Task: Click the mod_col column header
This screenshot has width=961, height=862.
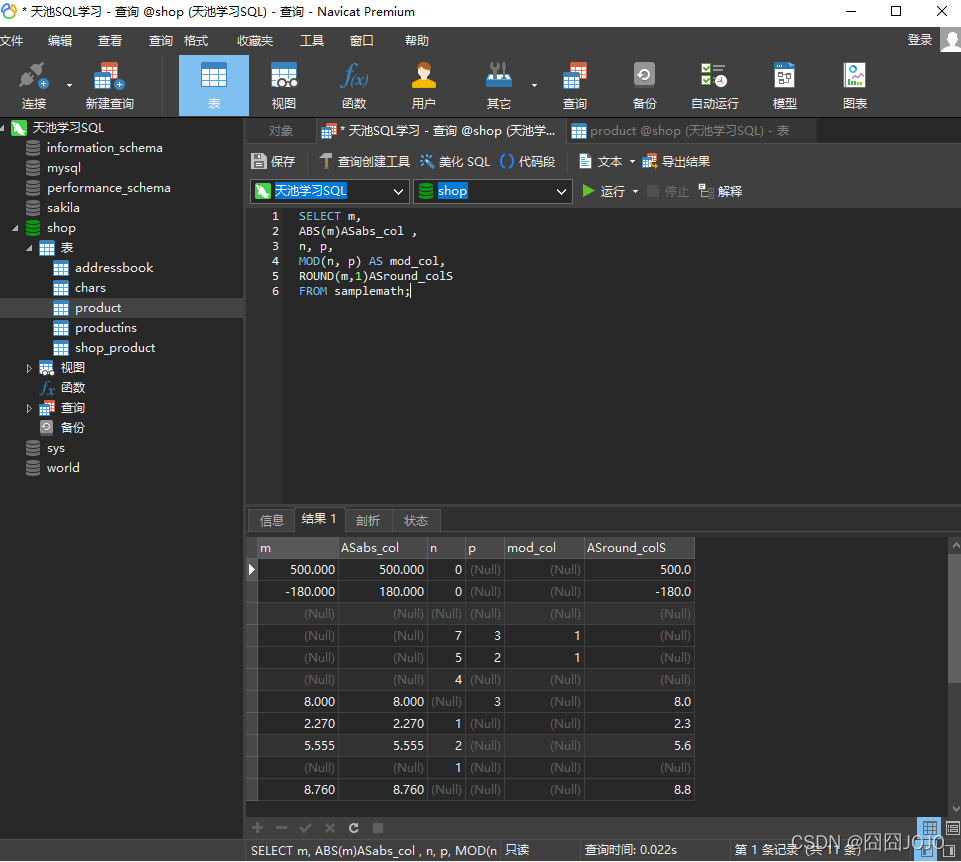Action: 544,547
